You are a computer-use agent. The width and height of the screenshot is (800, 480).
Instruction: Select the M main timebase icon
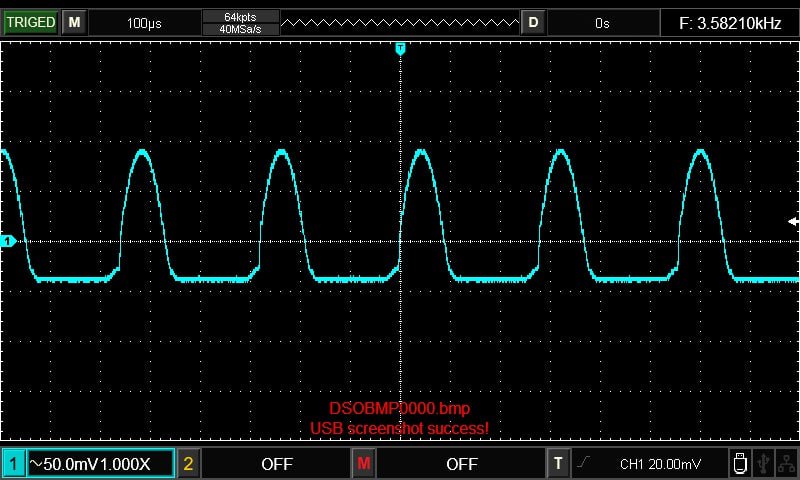point(74,22)
